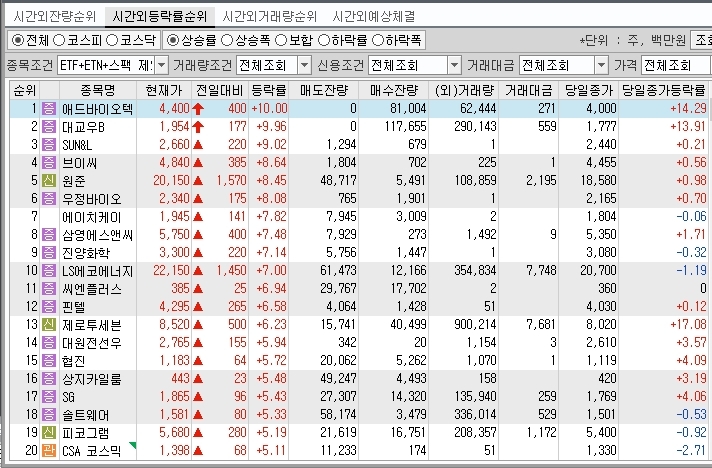Sort by the 순위 column header
Image resolution: width=712 pixels, height=468 pixels.
pyautogui.click(x=25, y=90)
